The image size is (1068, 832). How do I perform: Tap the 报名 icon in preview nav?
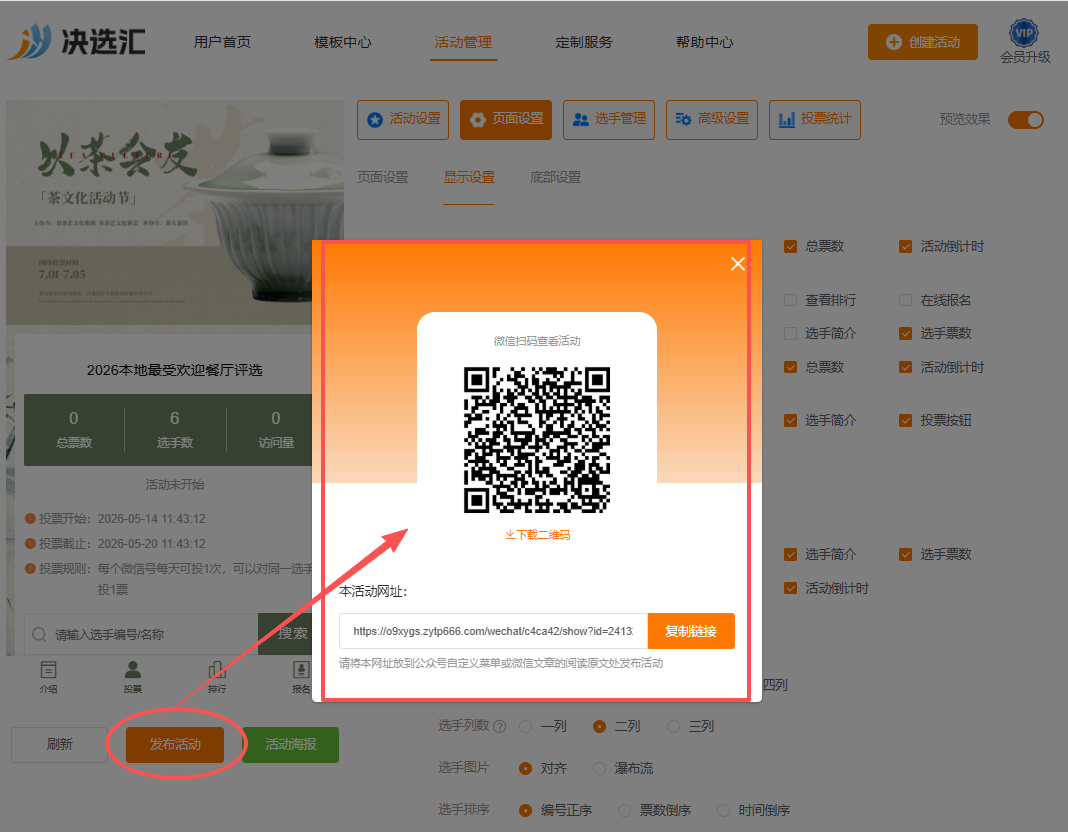[x=301, y=677]
